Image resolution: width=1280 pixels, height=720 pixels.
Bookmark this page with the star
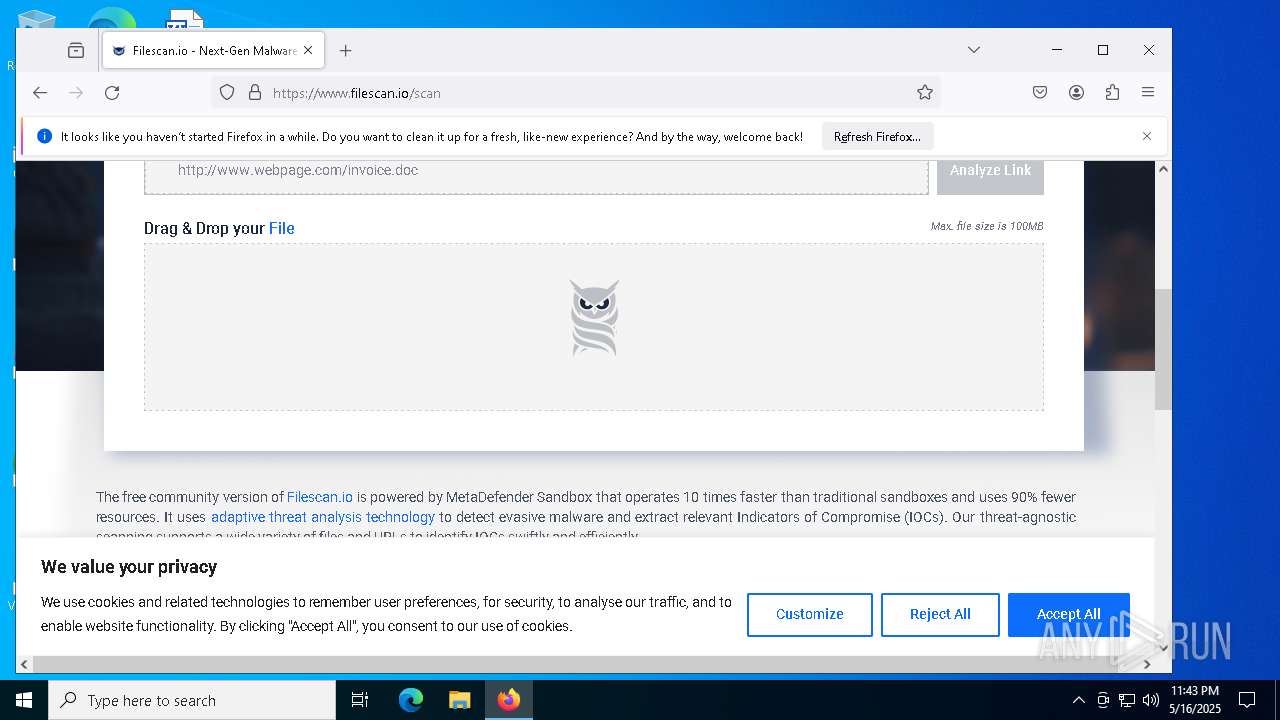click(x=925, y=93)
